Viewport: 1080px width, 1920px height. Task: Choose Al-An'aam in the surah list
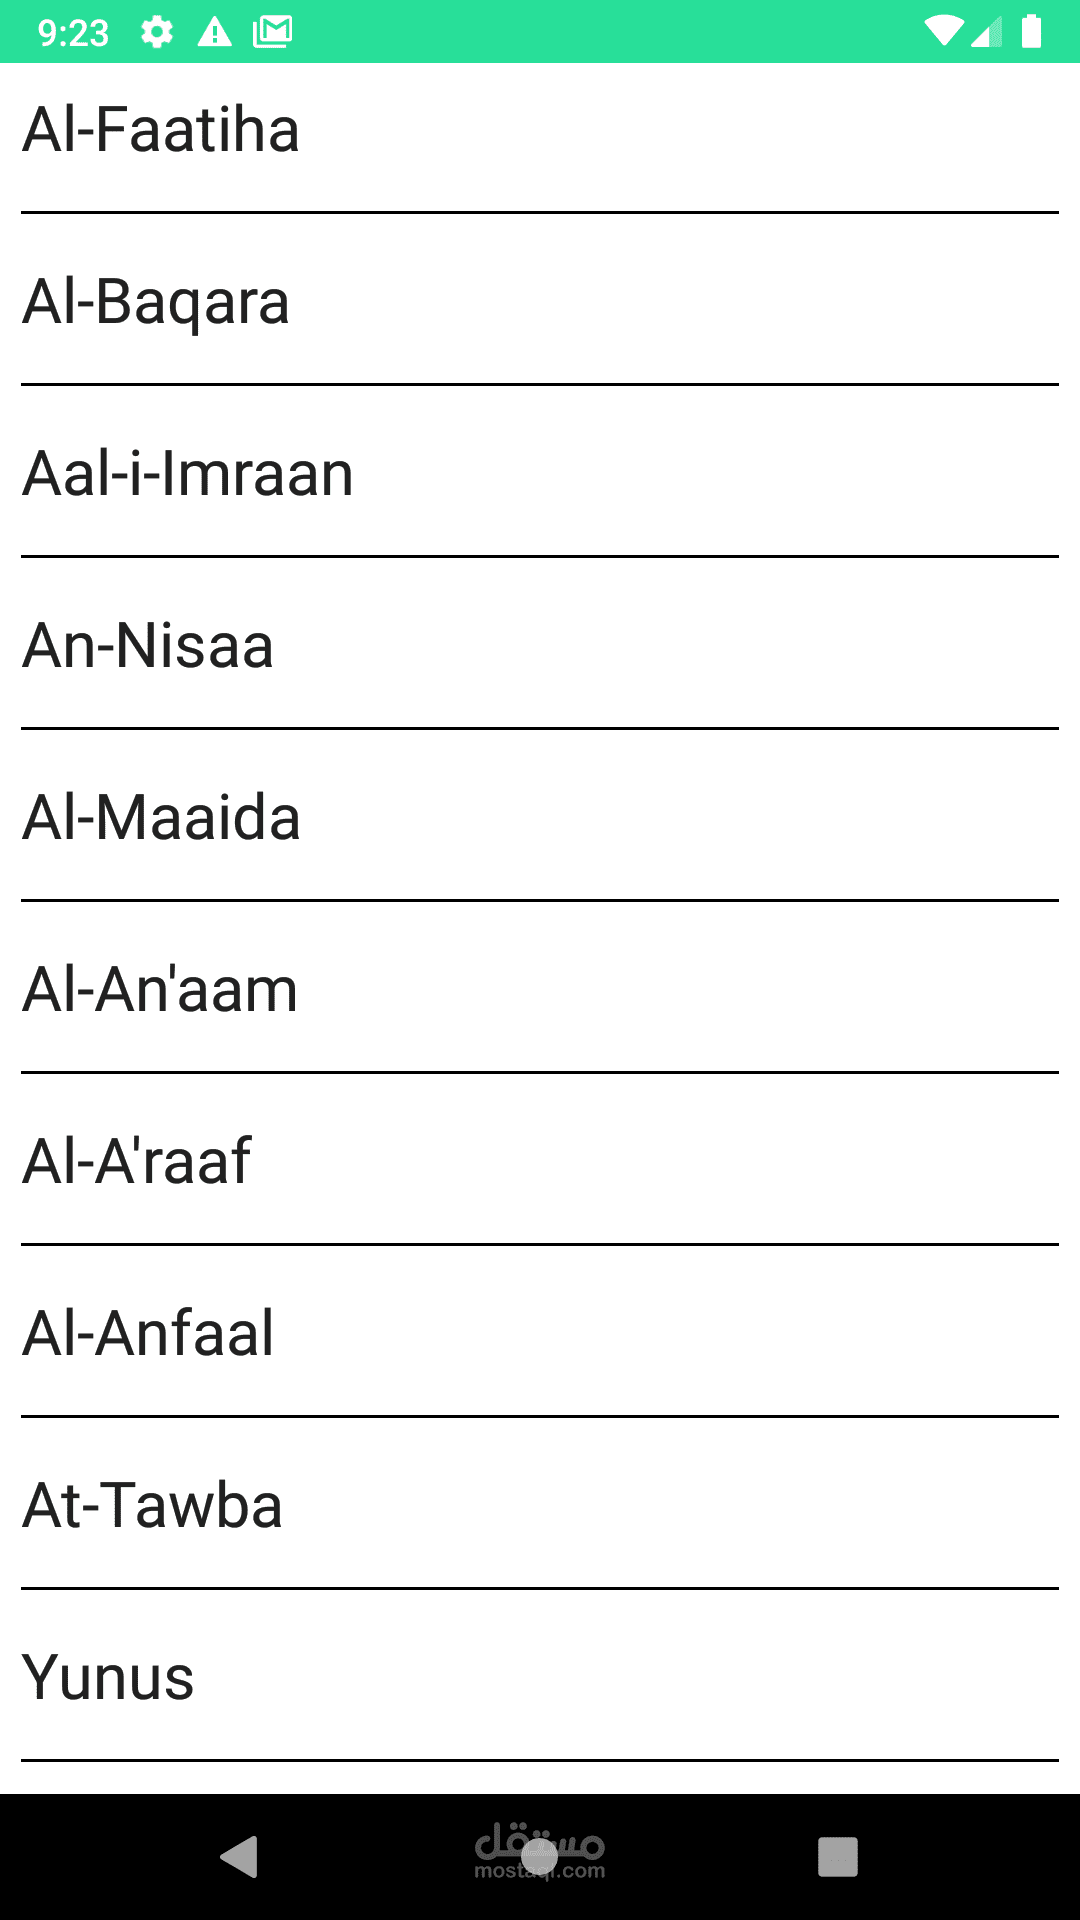coord(540,988)
